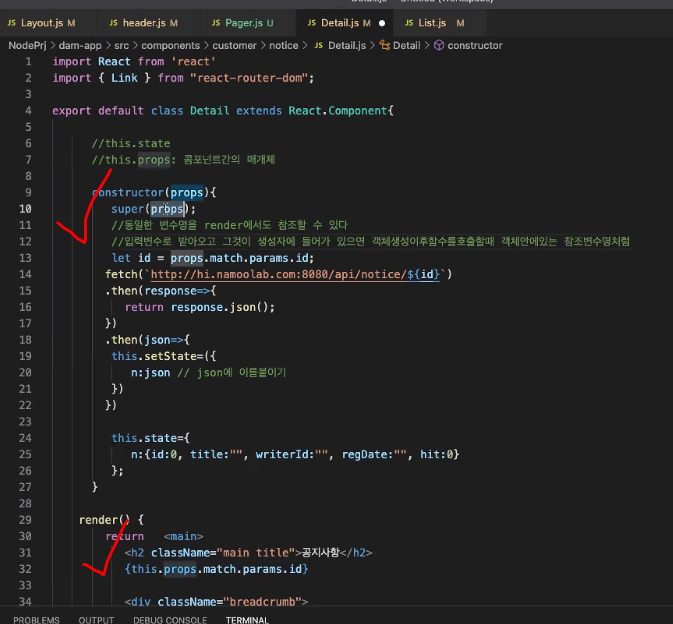Click 'Detail' class name in export line

tap(209, 111)
